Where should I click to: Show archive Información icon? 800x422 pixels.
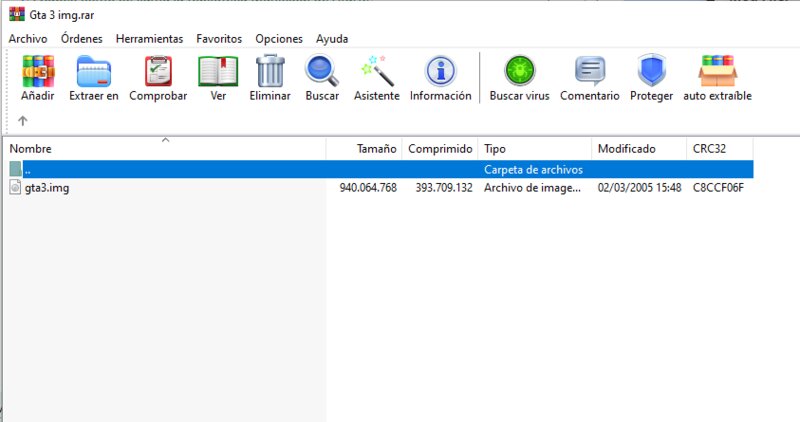(440, 71)
